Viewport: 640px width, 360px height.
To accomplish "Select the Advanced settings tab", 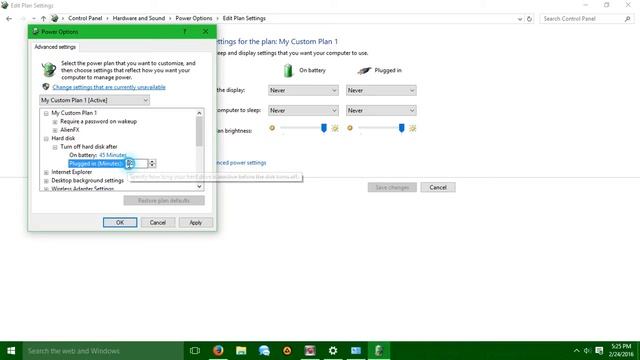I will point(55,47).
